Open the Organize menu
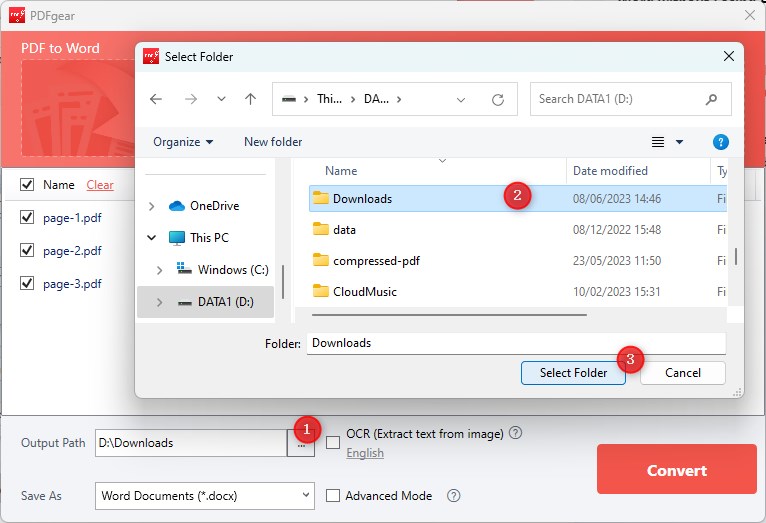The image size is (766, 523). pos(183,142)
